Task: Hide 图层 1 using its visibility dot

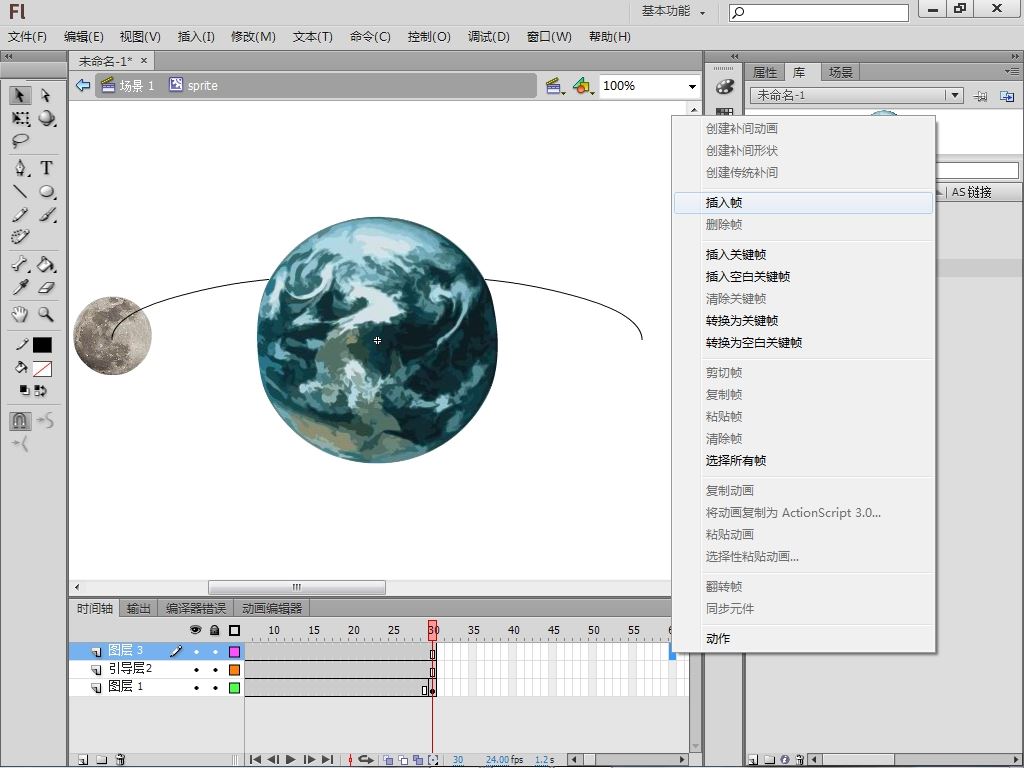Action: 196,688
